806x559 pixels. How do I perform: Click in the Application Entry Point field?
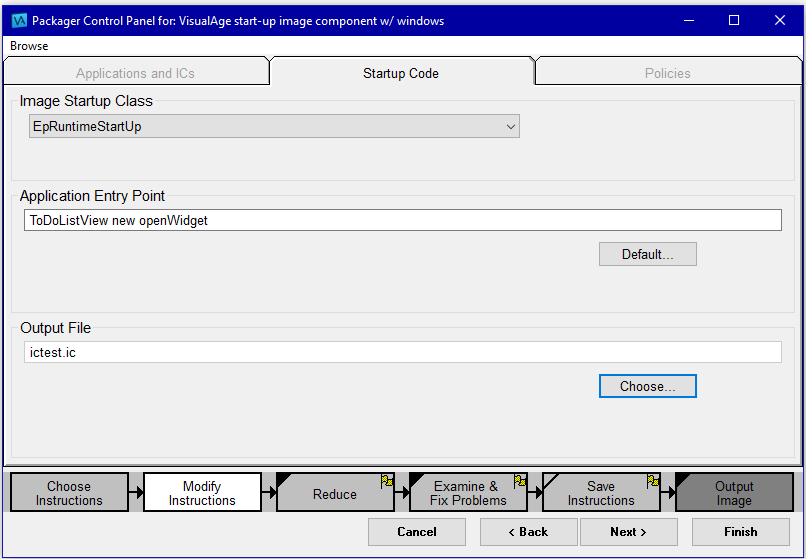(x=402, y=220)
